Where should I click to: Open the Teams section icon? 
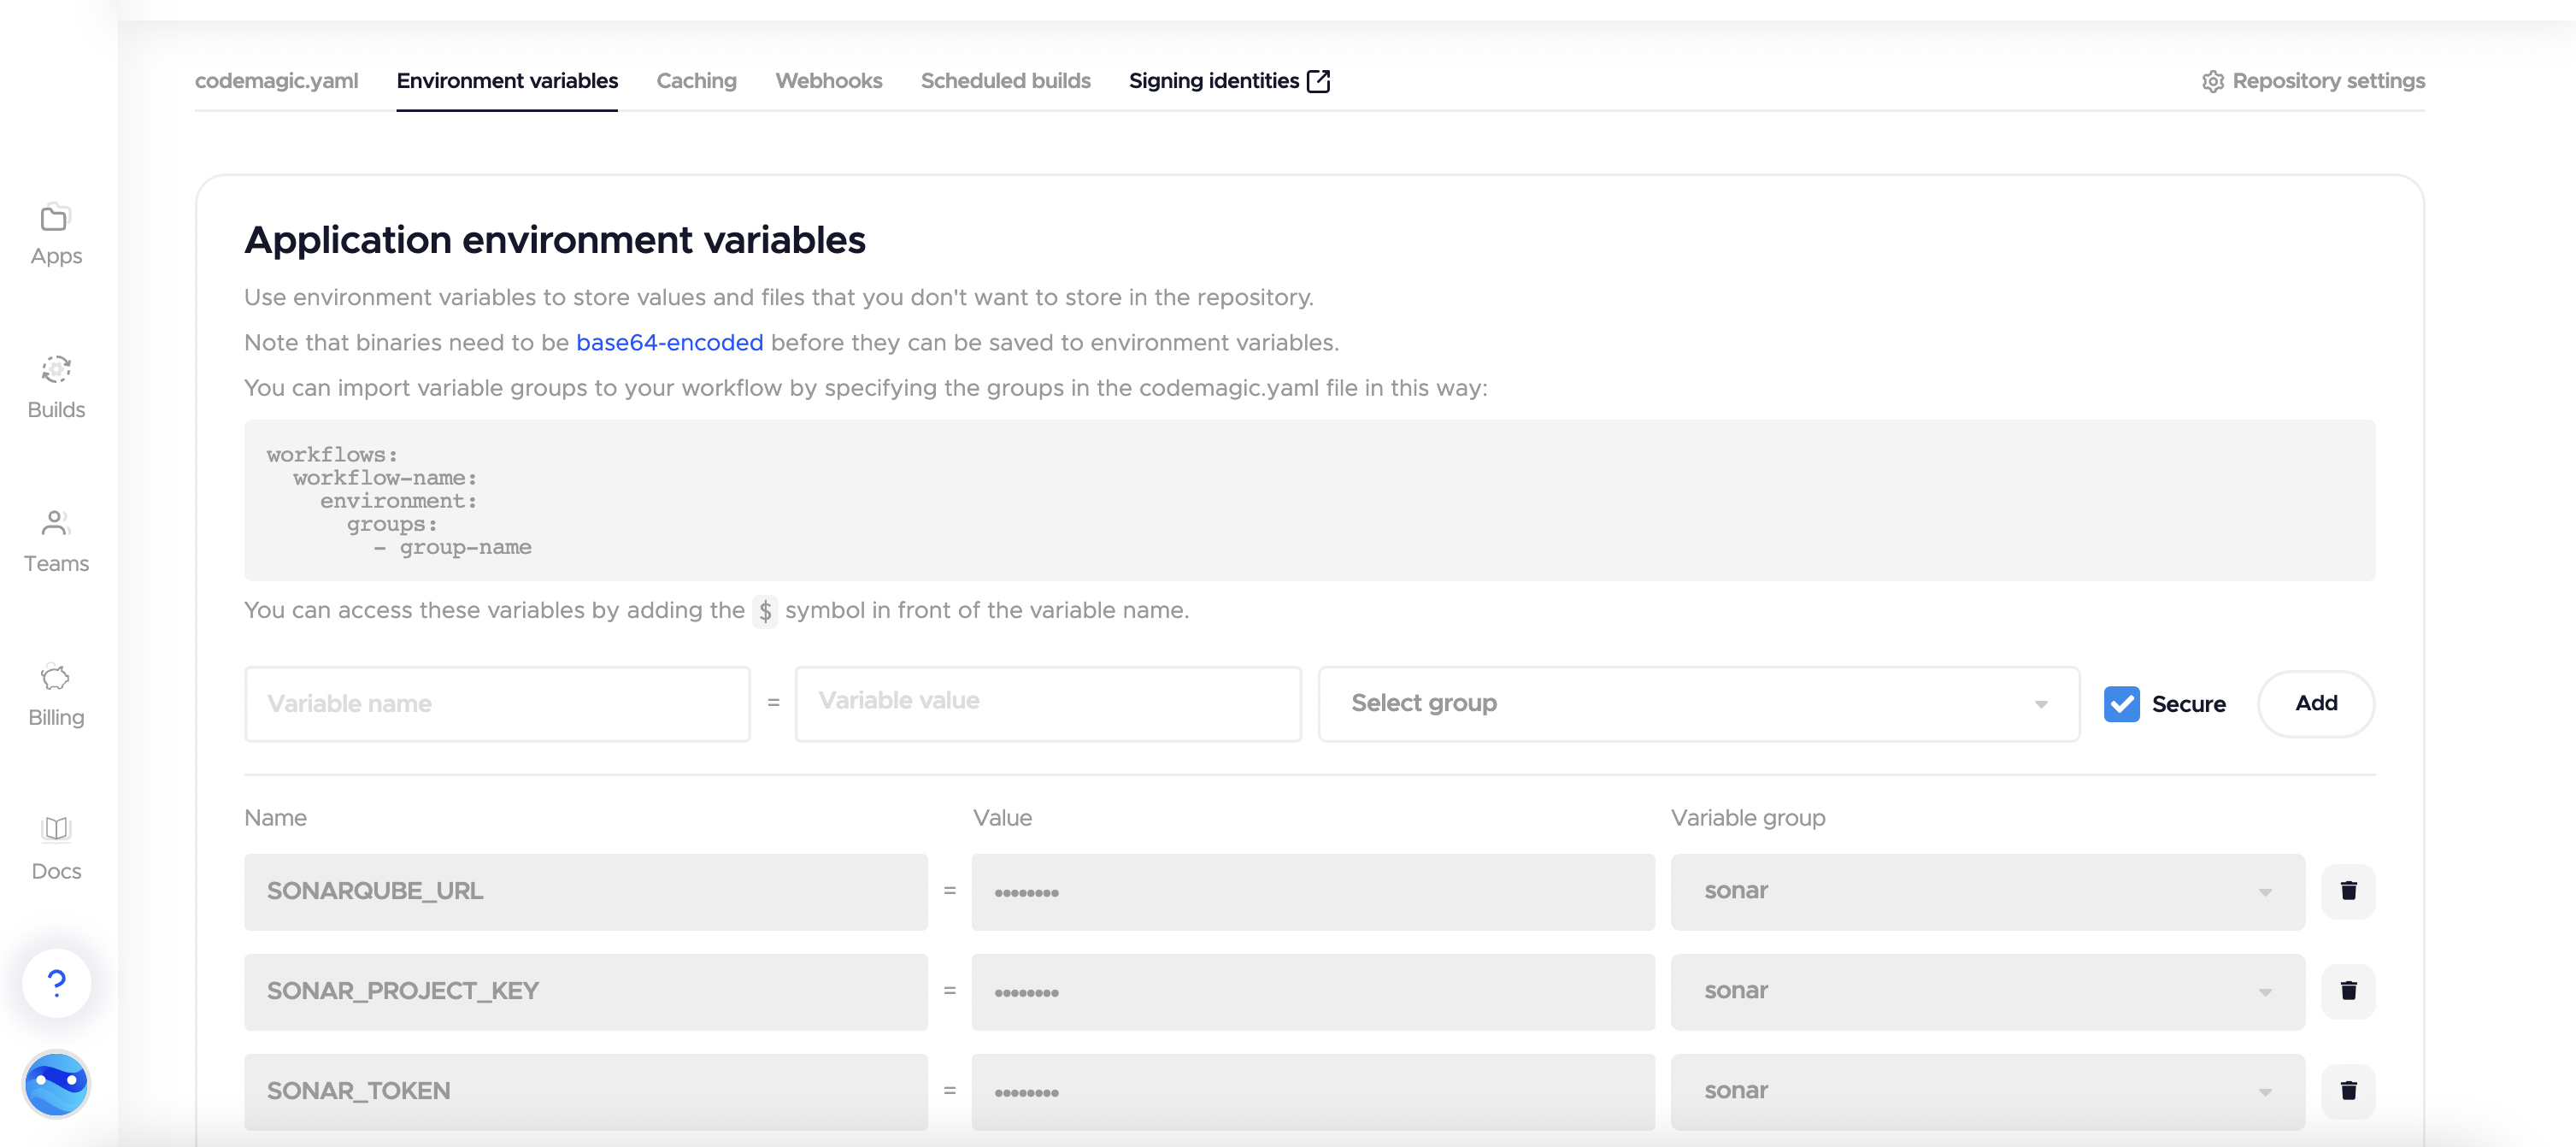point(55,523)
